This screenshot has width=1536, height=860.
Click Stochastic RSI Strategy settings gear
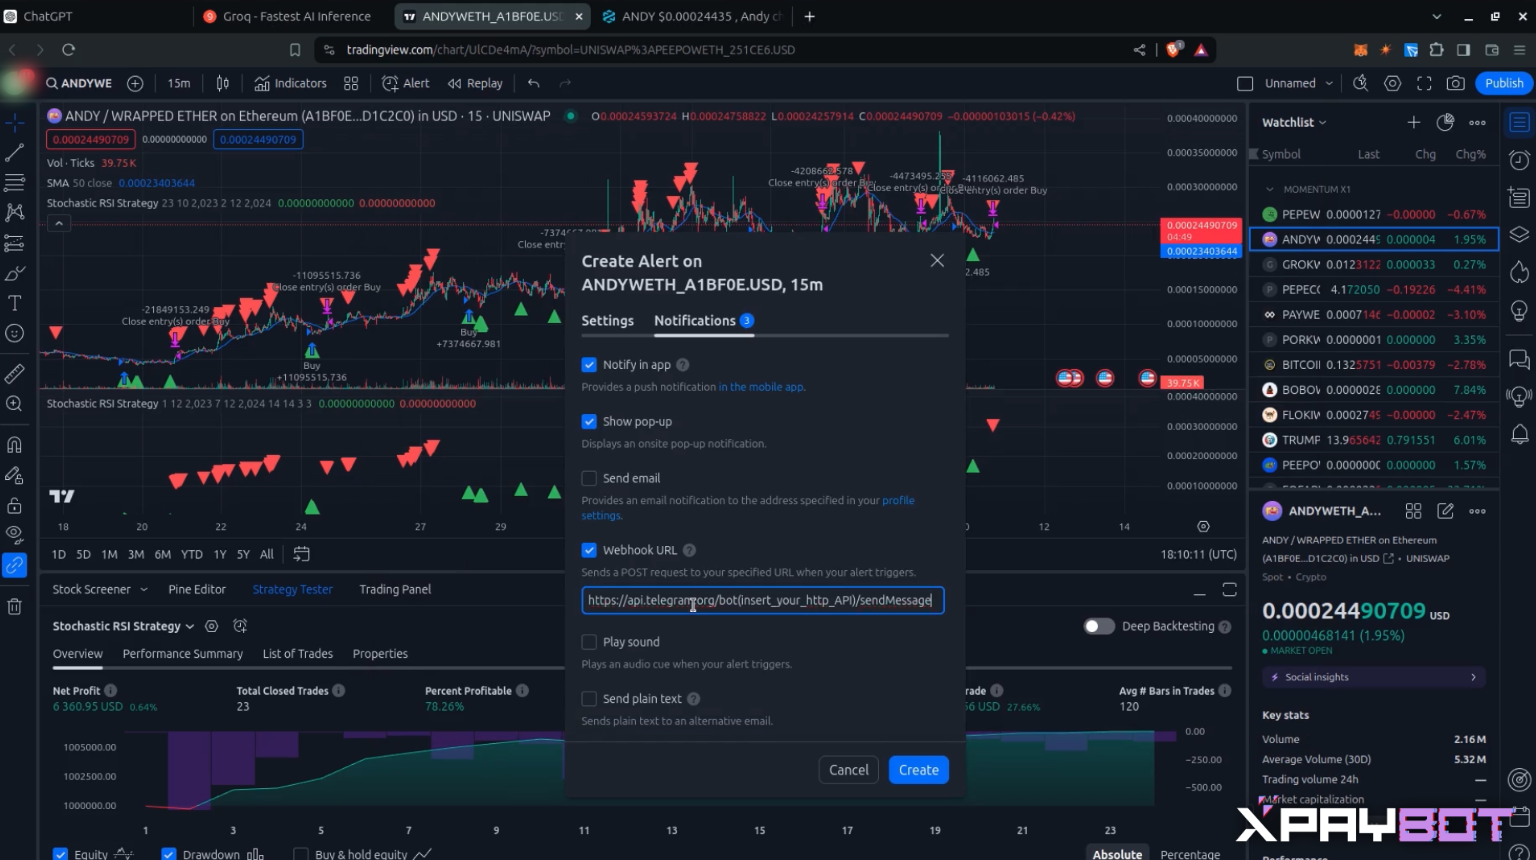click(211, 626)
